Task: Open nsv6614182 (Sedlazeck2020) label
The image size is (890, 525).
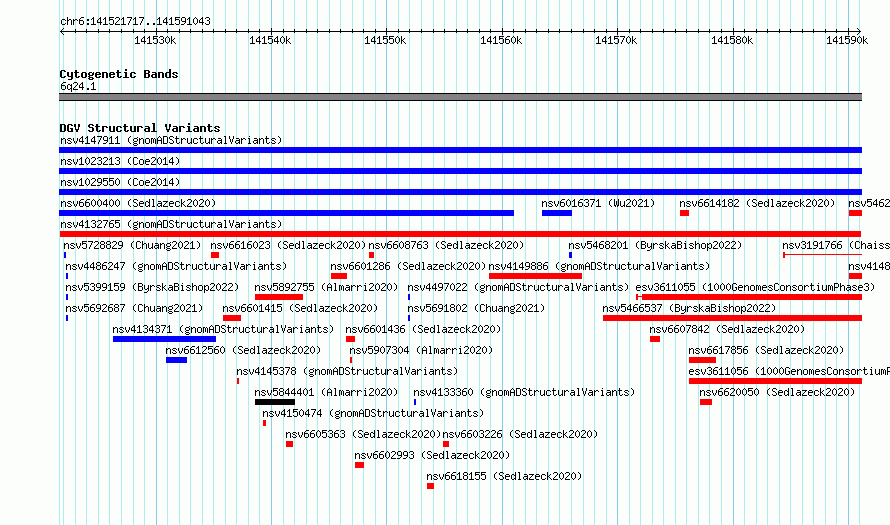Action: (x=757, y=203)
